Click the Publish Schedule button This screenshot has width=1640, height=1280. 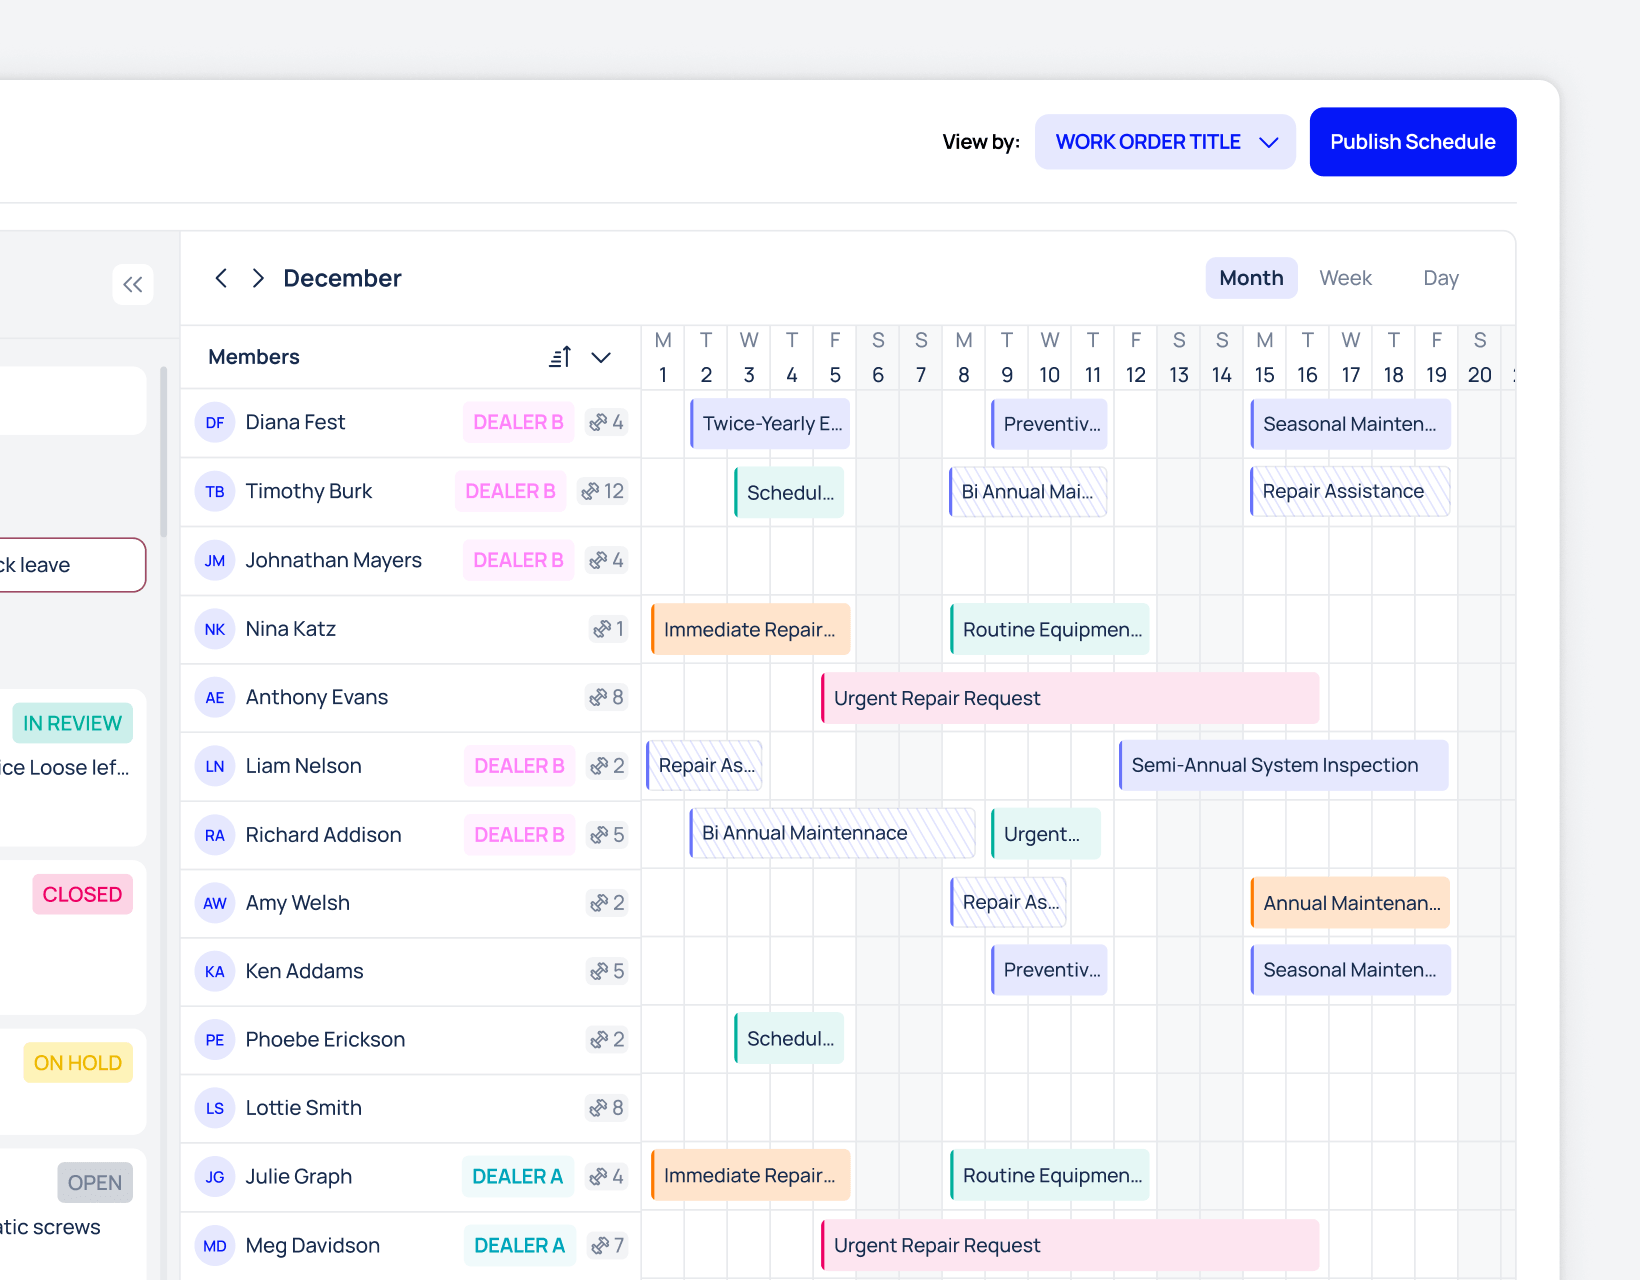(1413, 142)
